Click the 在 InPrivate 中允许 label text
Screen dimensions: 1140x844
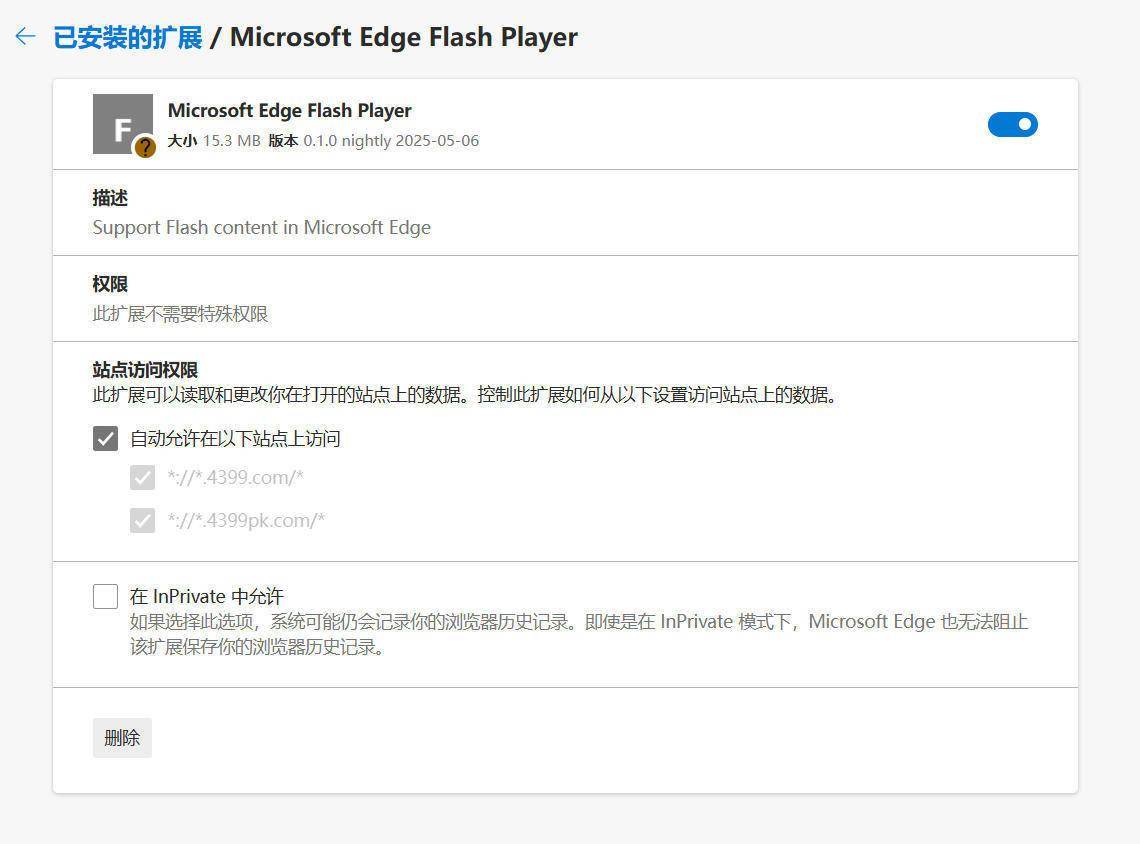click(x=206, y=596)
